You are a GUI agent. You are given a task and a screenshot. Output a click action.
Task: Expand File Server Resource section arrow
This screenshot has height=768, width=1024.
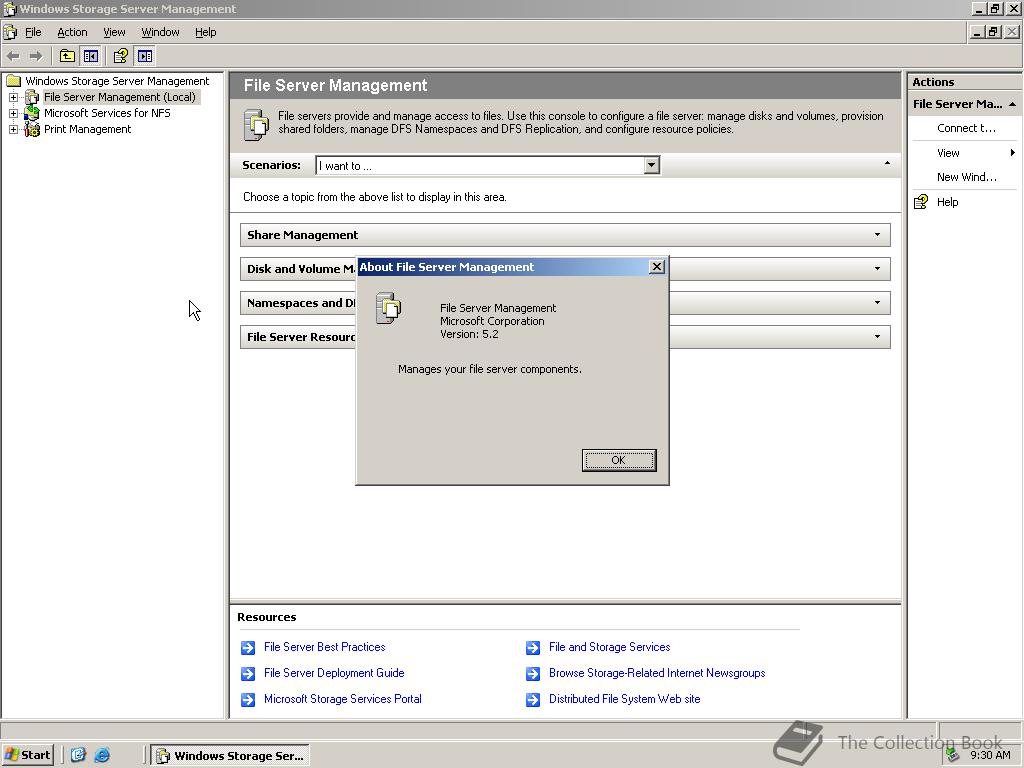tap(877, 336)
